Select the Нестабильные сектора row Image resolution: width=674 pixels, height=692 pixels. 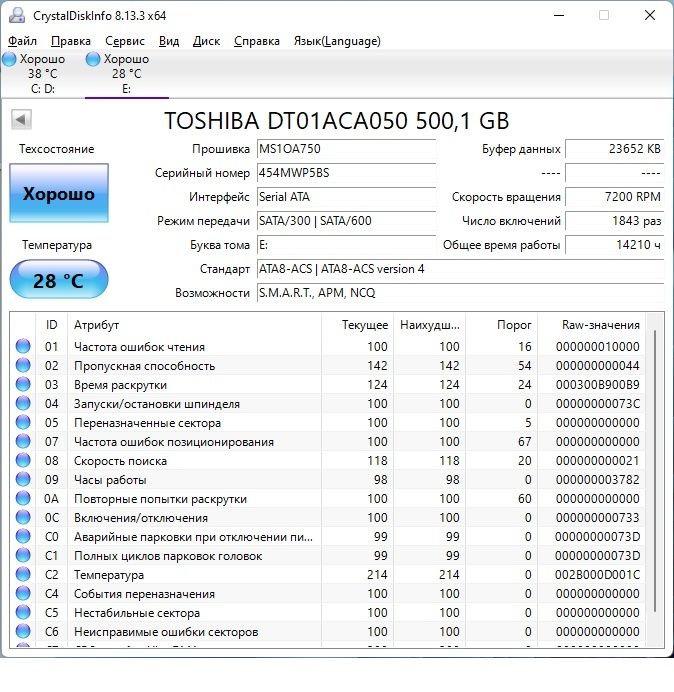click(328, 613)
